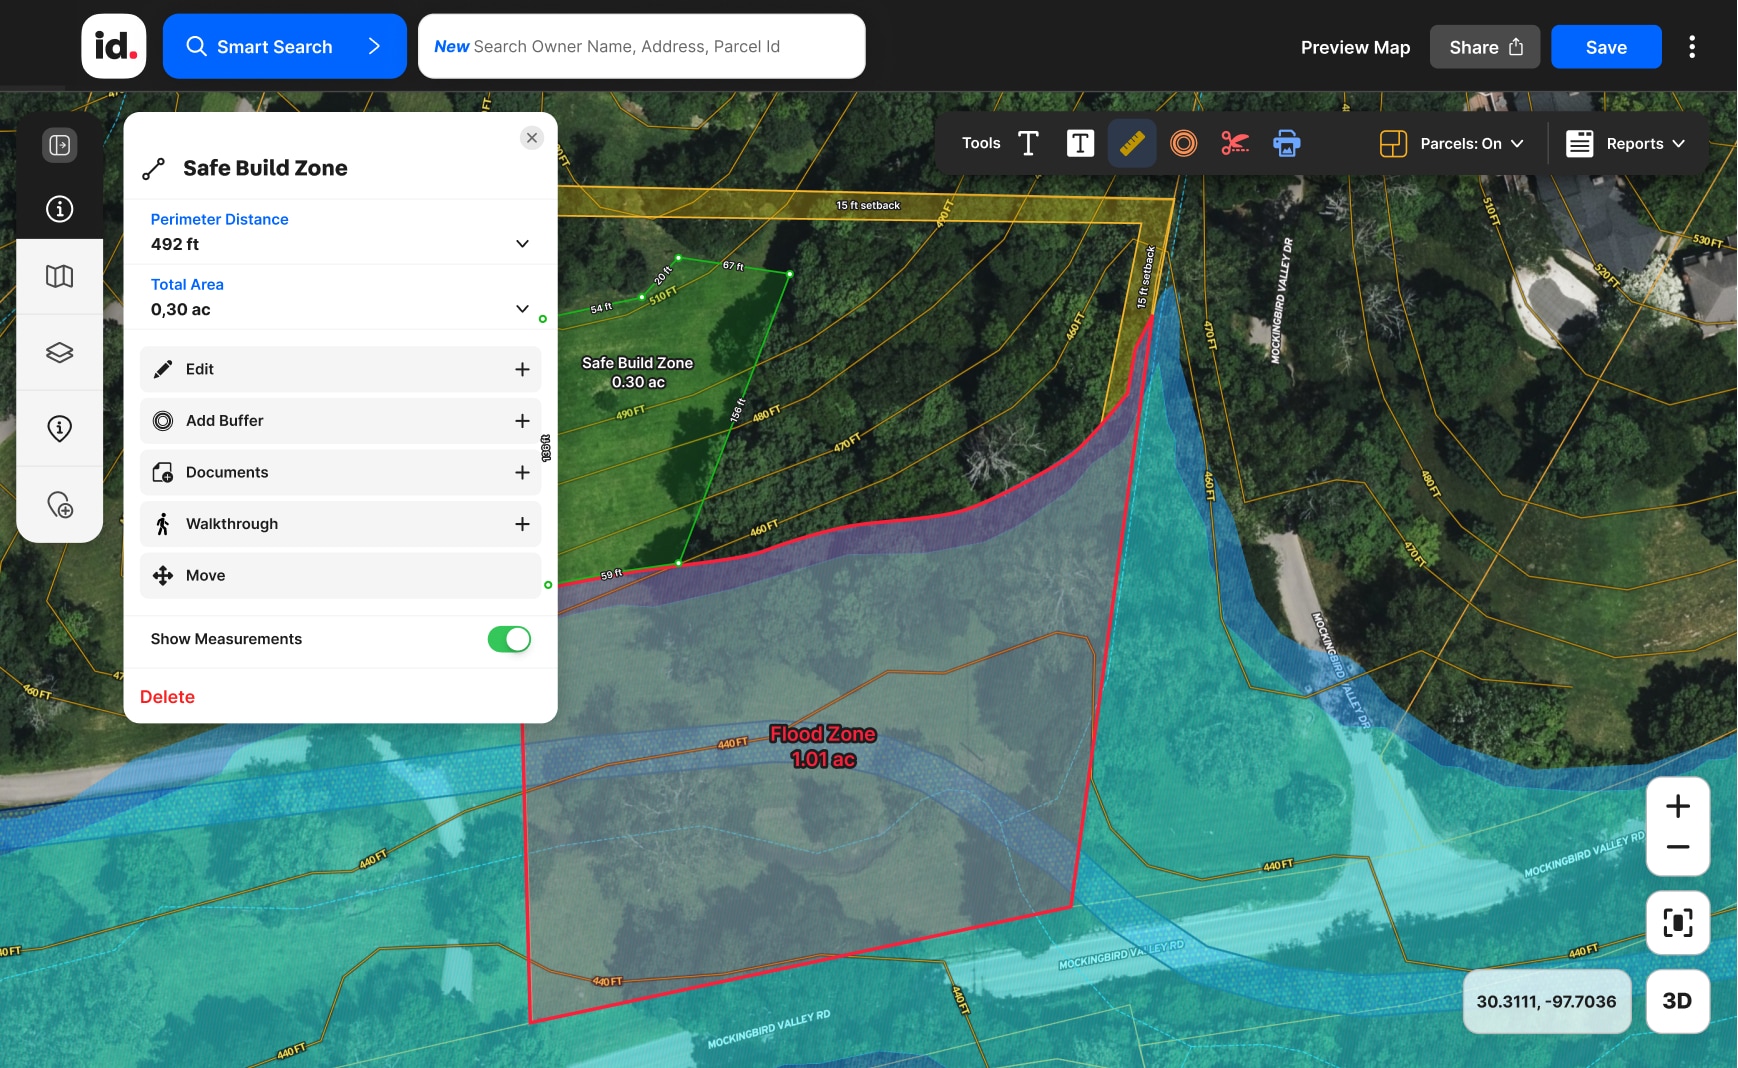Viewport: 1738px width, 1068px height.
Task: Select the Buffer tool from Tools bar
Action: point(1183,143)
